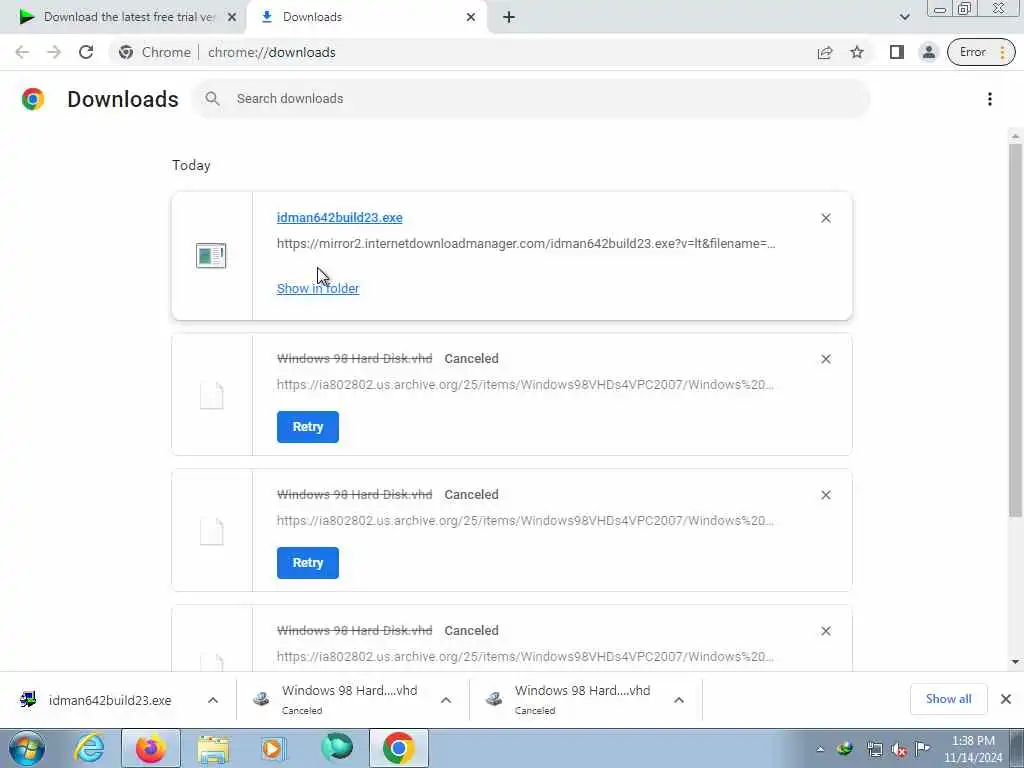Click the Chrome taskbar icon
This screenshot has width=1024, height=768.
point(399,748)
